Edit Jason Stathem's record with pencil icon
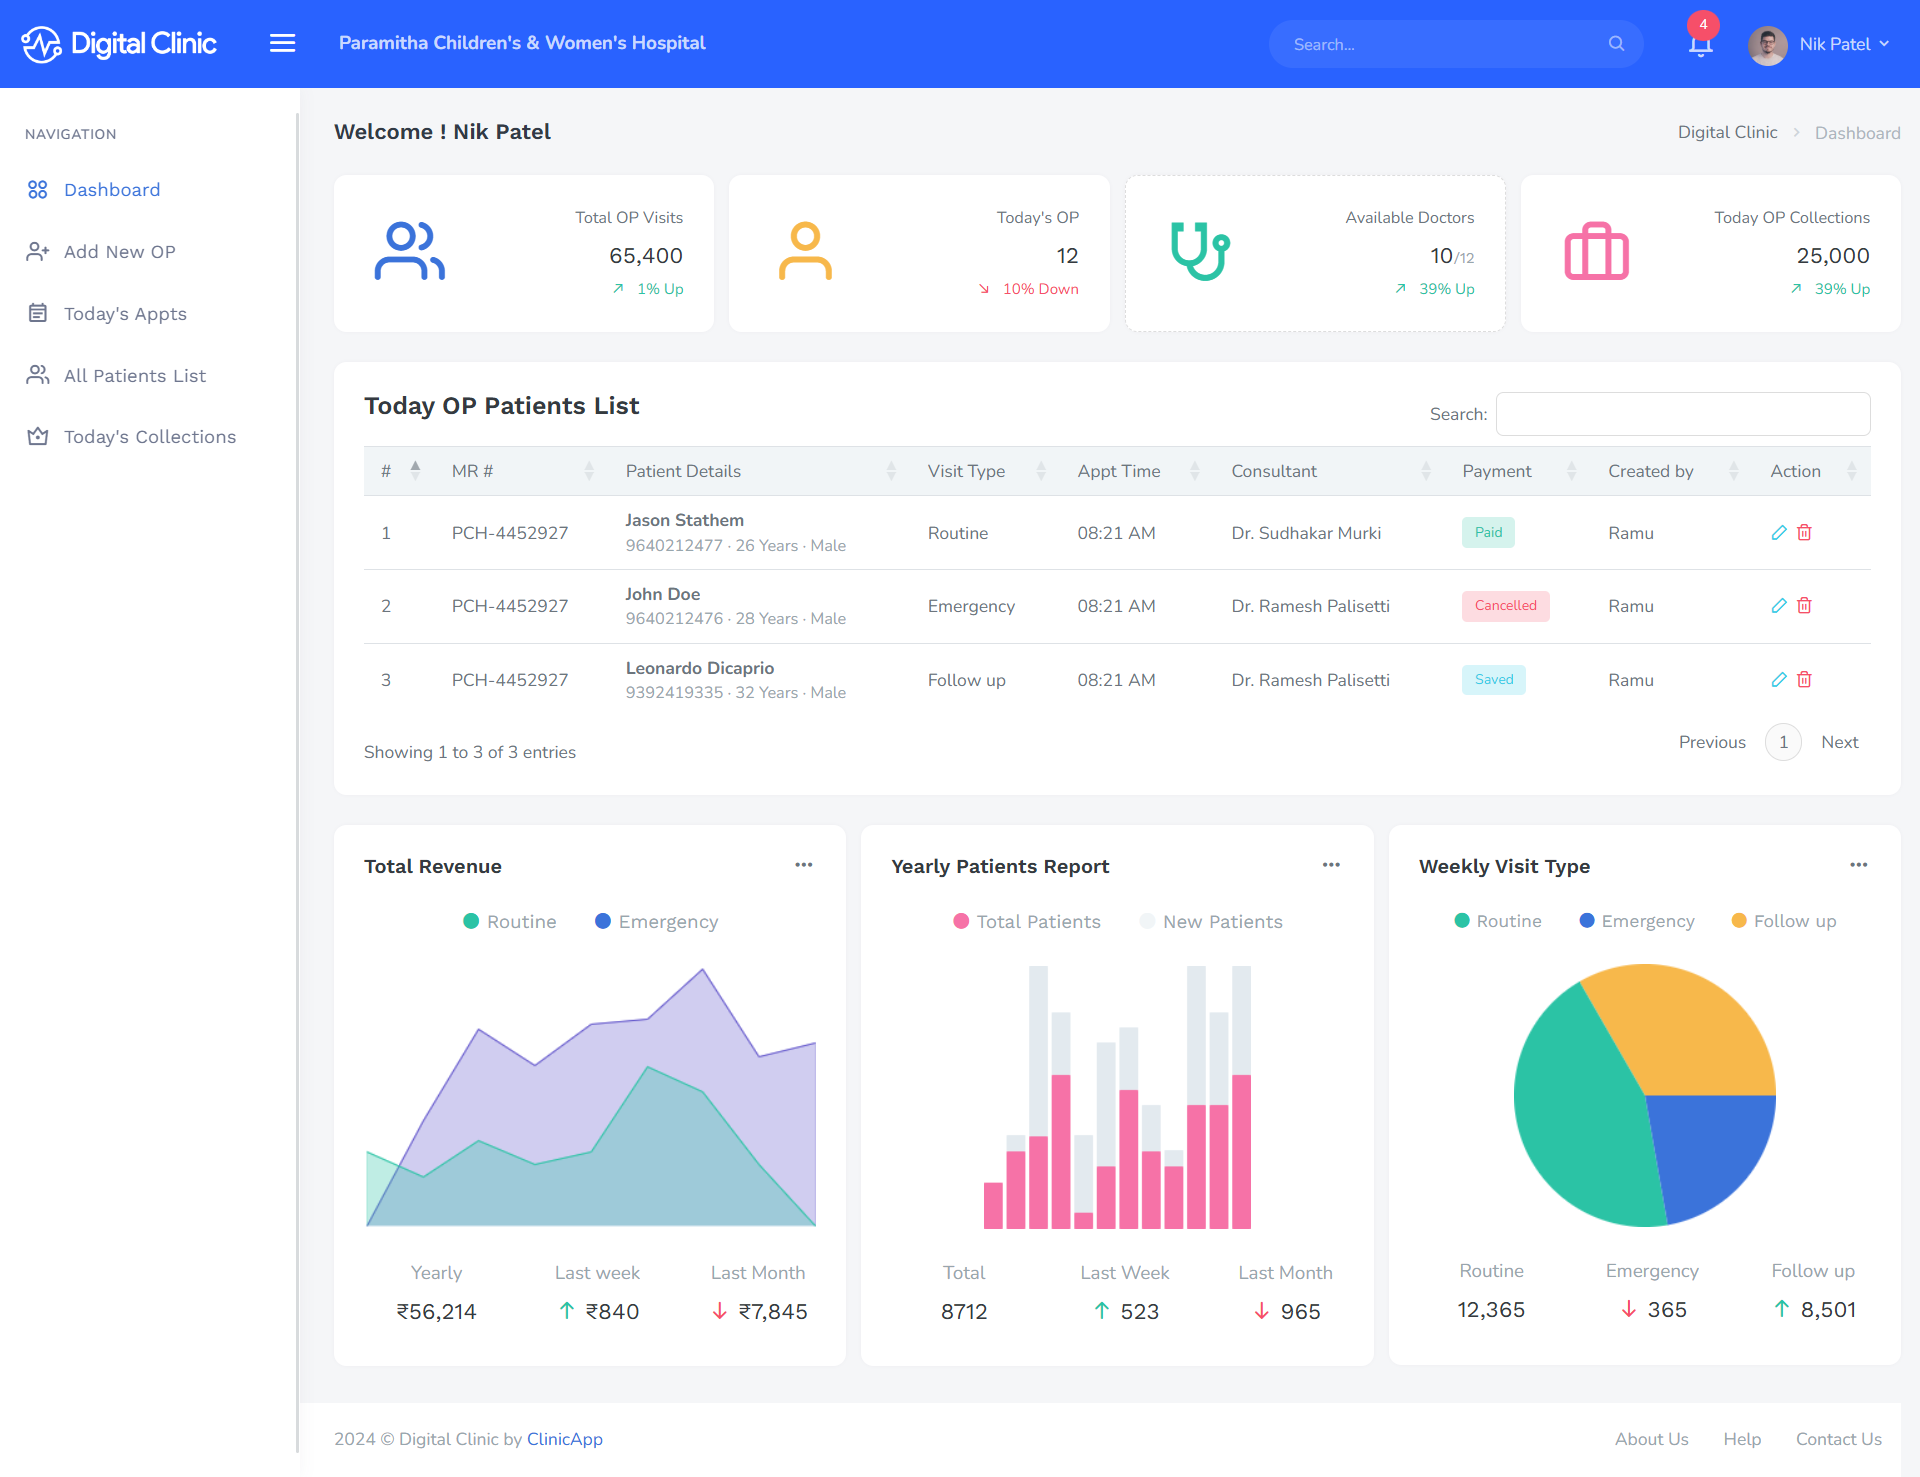Image resolution: width=1920 pixels, height=1477 pixels. click(x=1779, y=533)
